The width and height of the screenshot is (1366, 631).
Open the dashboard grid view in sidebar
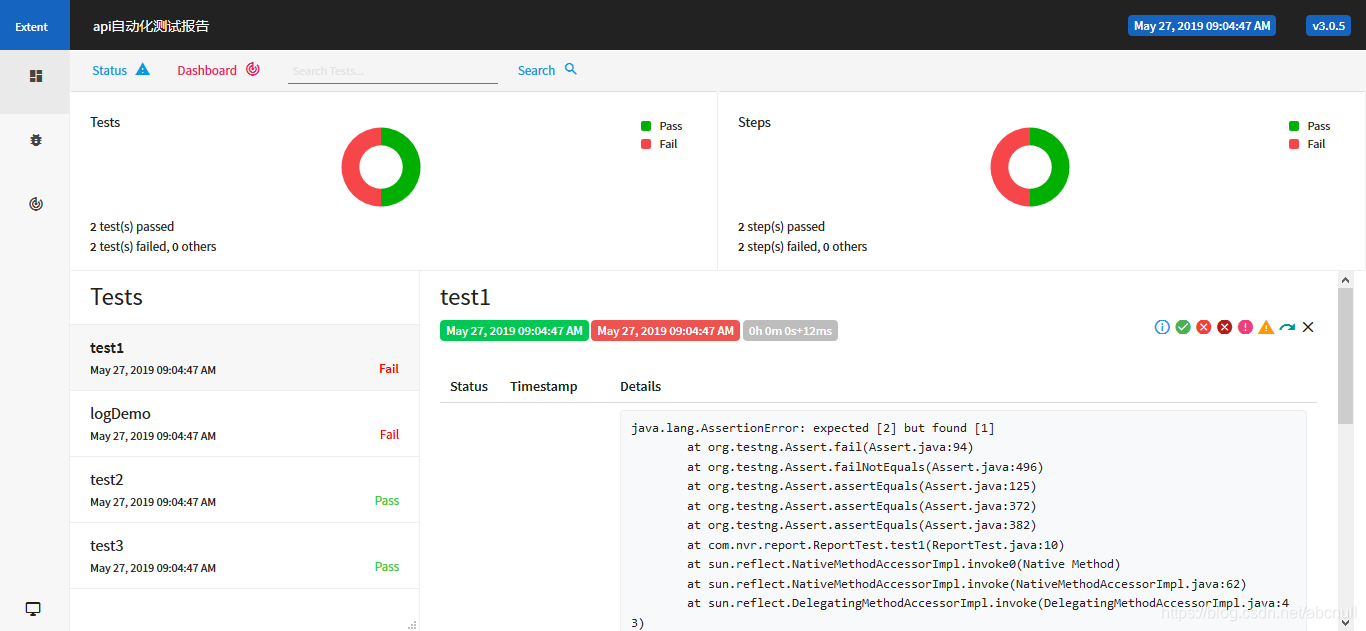click(x=36, y=76)
